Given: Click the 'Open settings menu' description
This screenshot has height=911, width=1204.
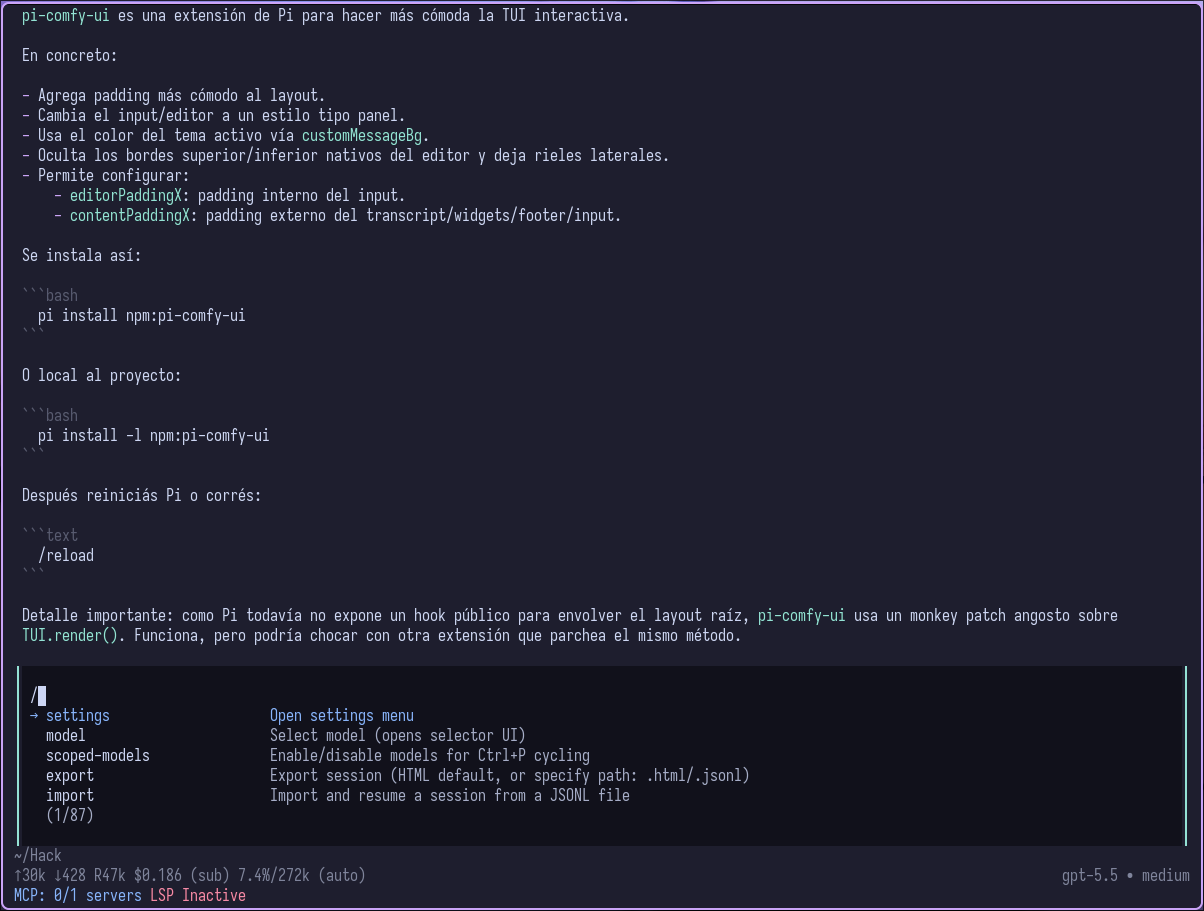Looking at the screenshot, I should tap(342, 716).
